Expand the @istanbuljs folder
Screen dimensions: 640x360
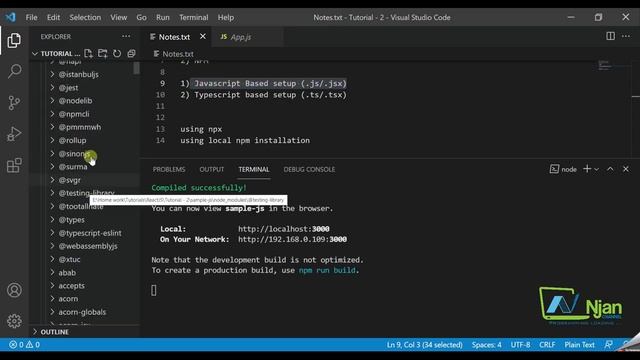point(78,74)
